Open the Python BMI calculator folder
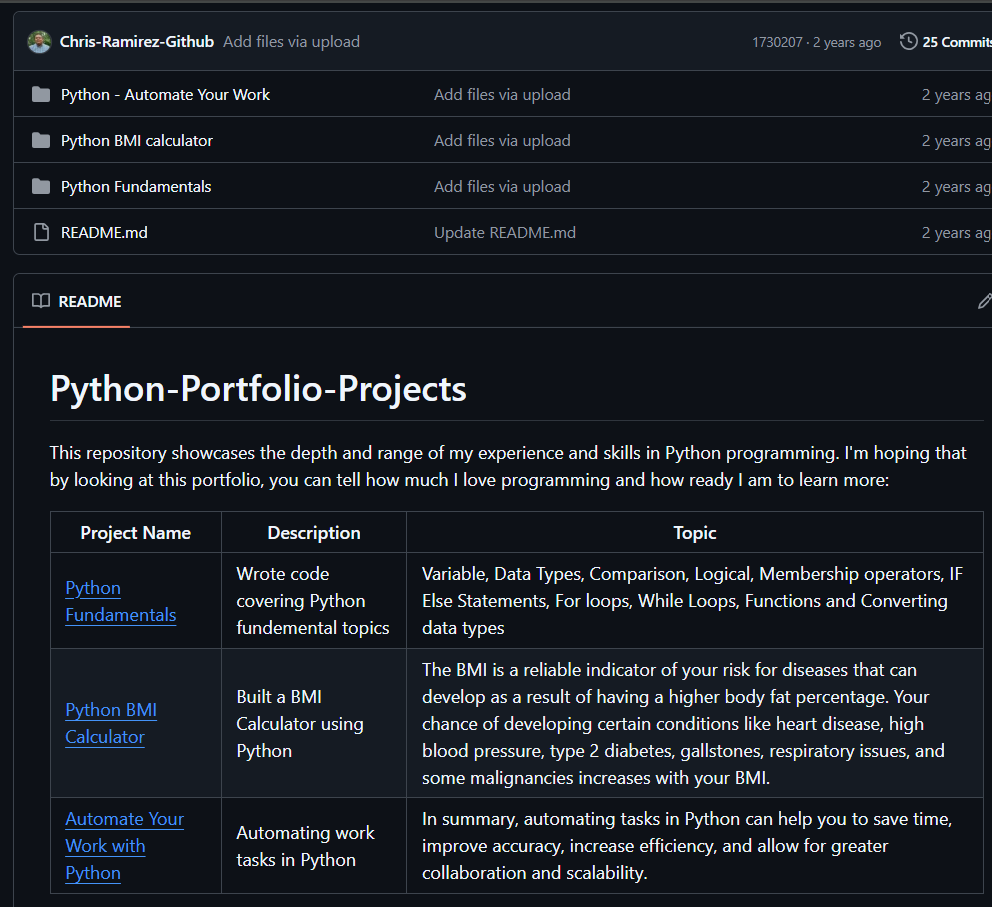 (x=137, y=141)
